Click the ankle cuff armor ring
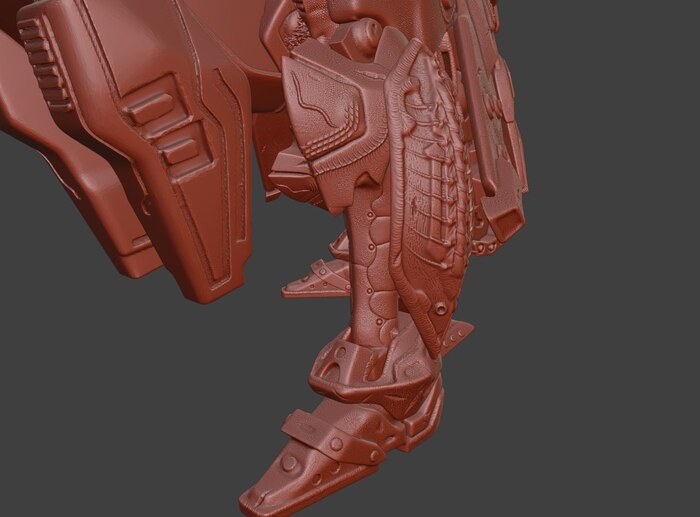Image resolution: width=700 pixels, height=517 pixels. [345, 365]
